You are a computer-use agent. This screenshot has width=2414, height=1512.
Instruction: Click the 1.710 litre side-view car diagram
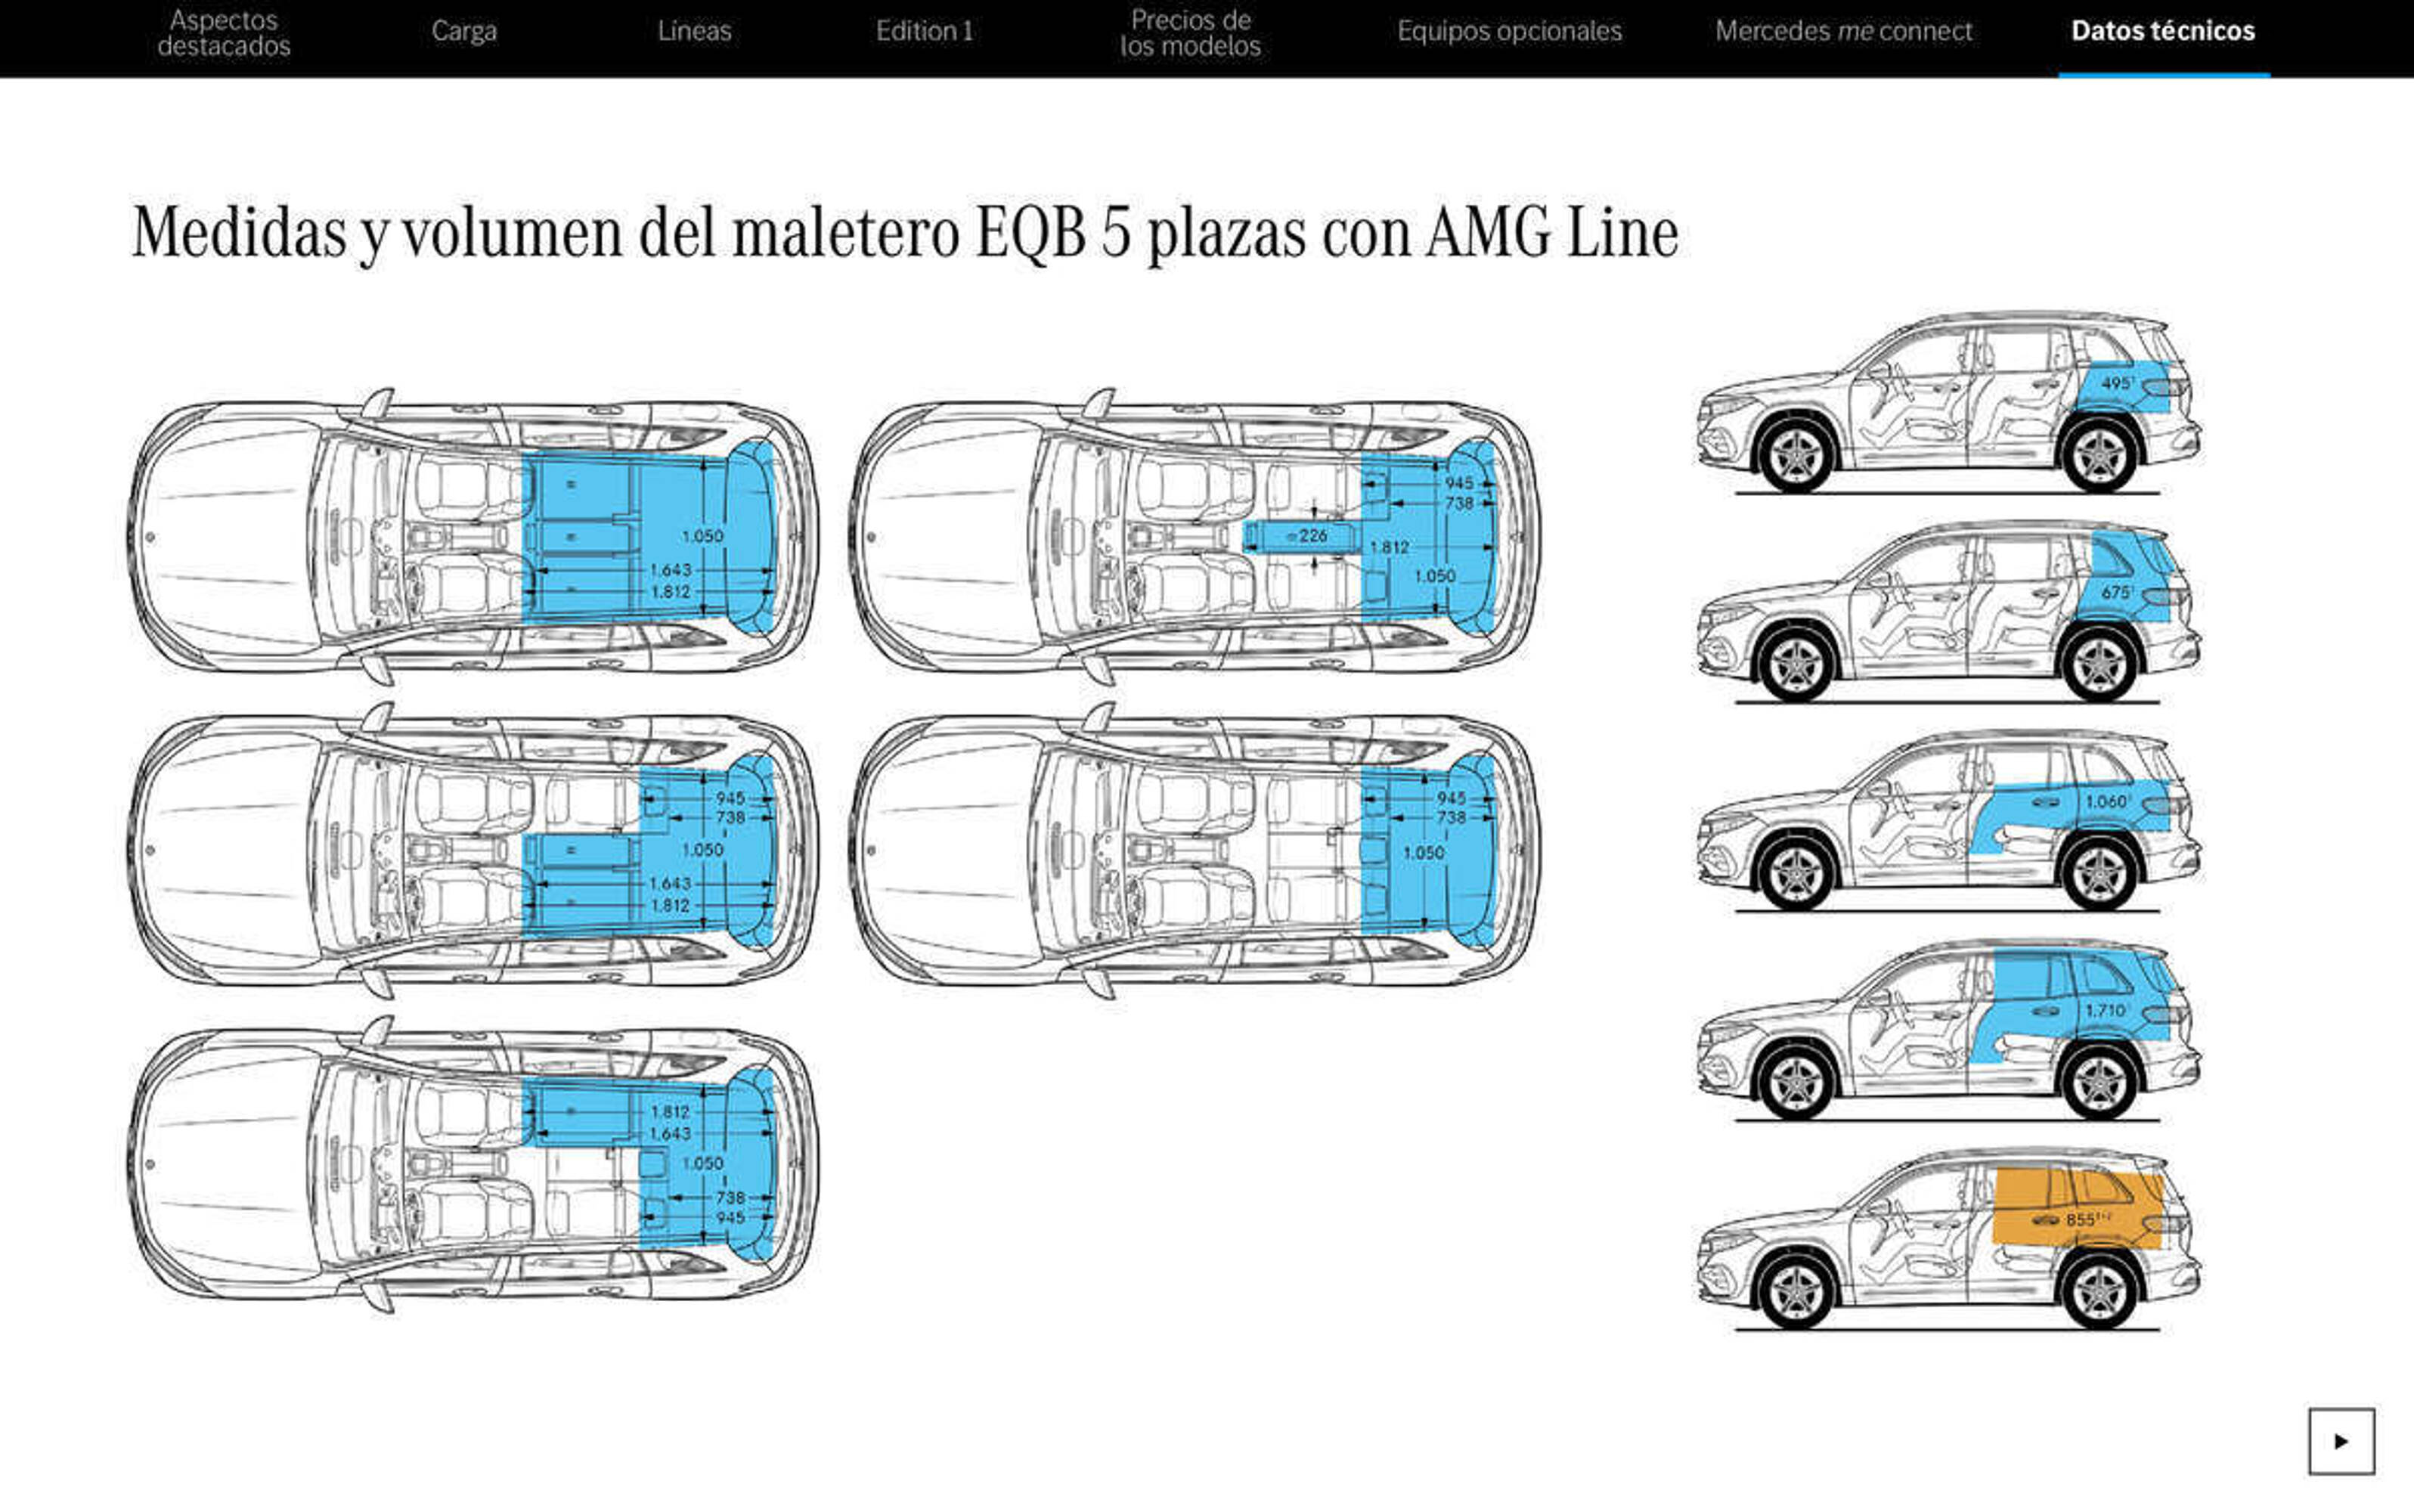tap(1948, 1029)
